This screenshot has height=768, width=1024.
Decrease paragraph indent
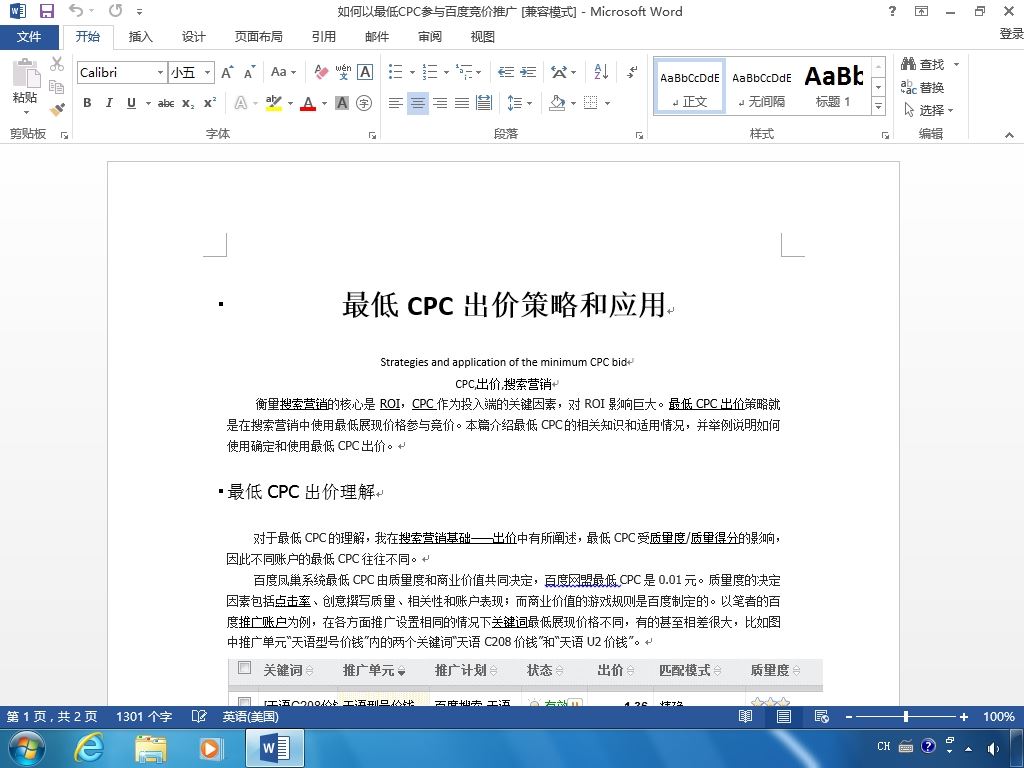tap(505, 72)
